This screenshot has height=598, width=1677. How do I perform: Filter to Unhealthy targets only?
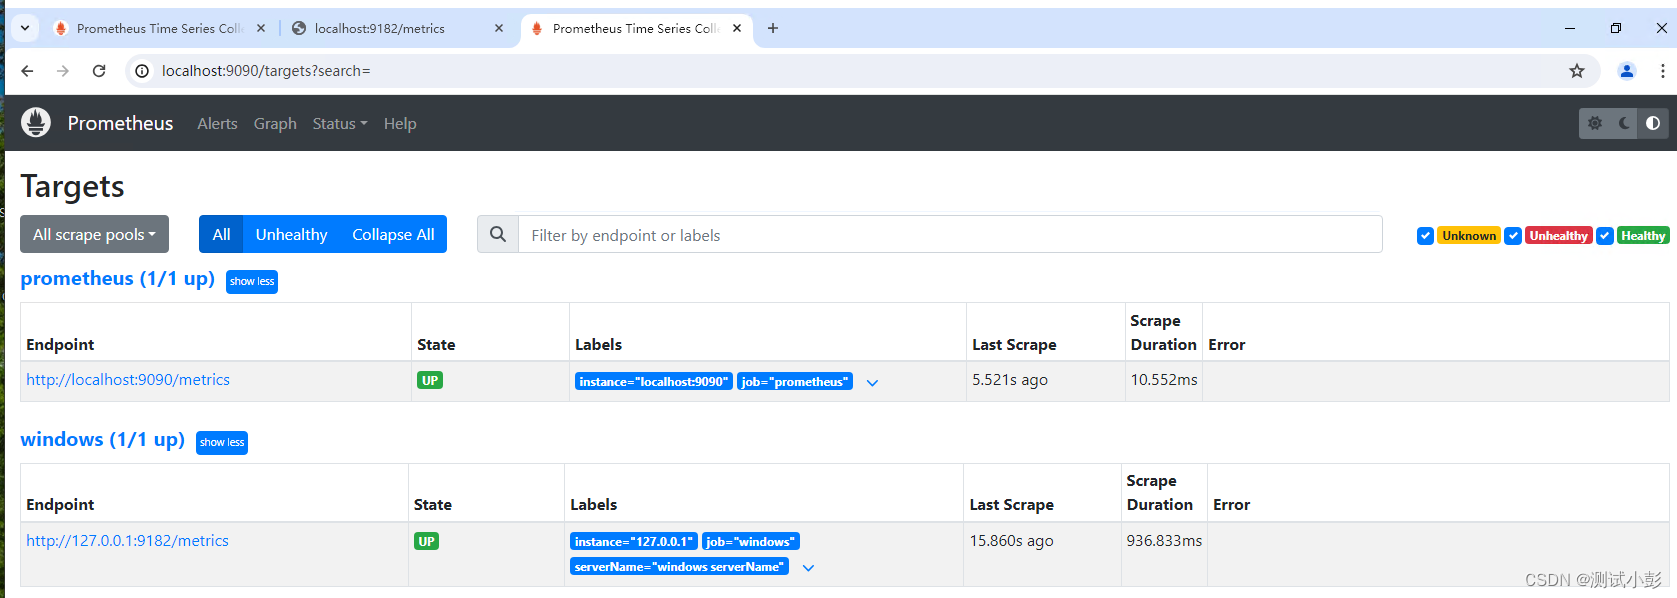coord(291,234)
